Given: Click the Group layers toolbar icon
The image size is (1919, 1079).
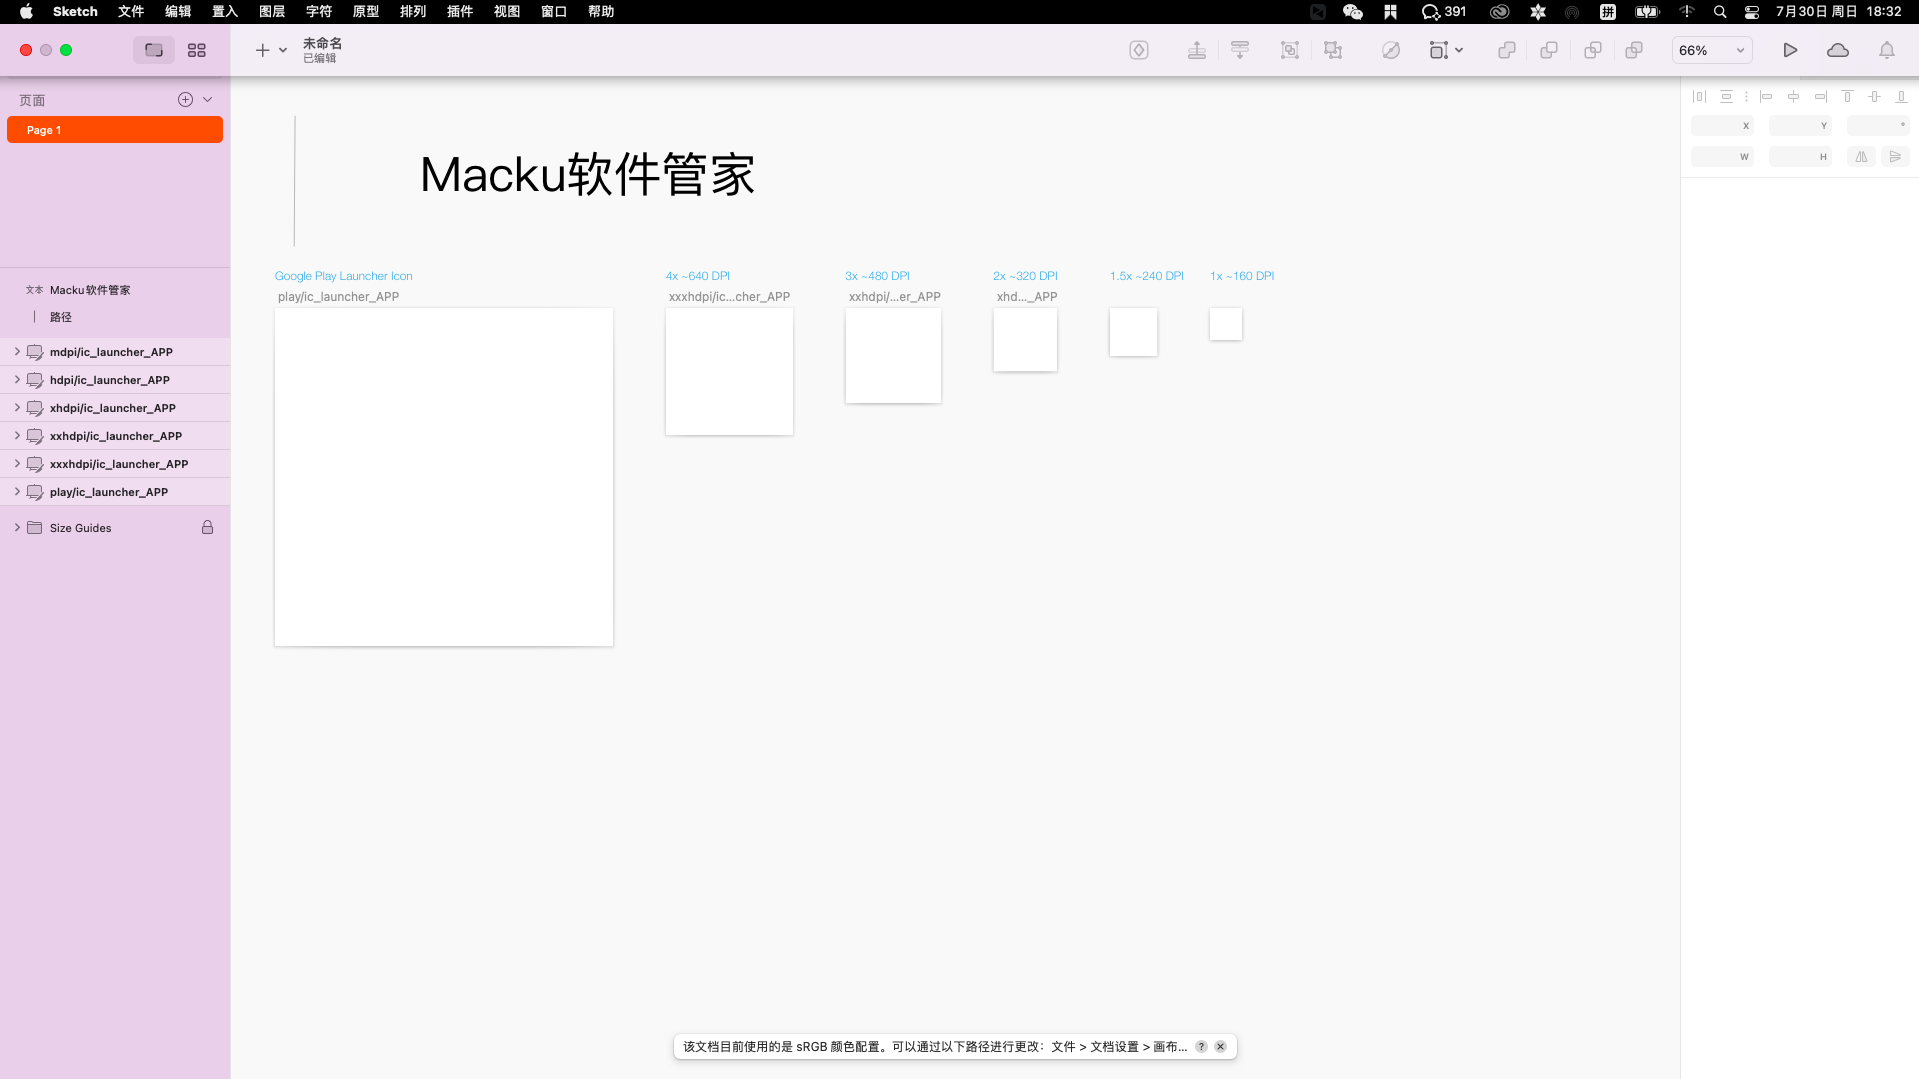Looking at the screenshot, I should click(1290, 50).
